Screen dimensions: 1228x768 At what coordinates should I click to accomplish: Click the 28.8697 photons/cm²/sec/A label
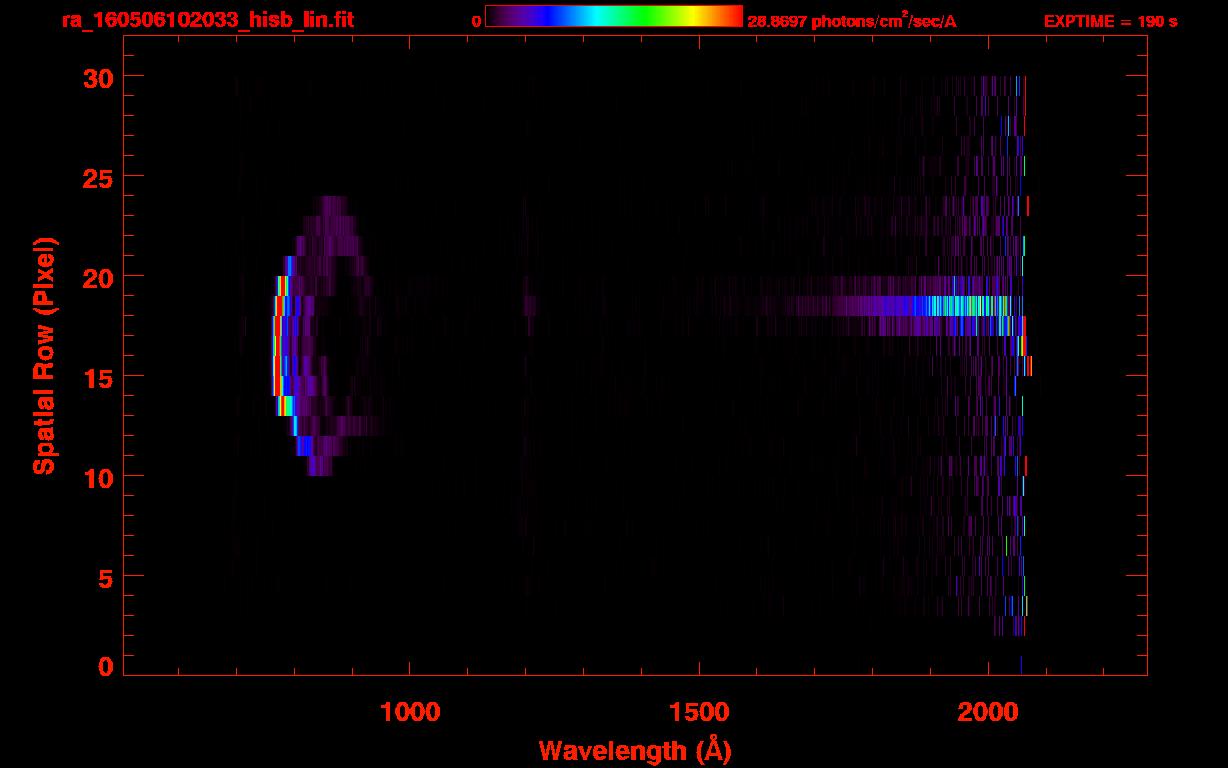(x=852, y=20)
